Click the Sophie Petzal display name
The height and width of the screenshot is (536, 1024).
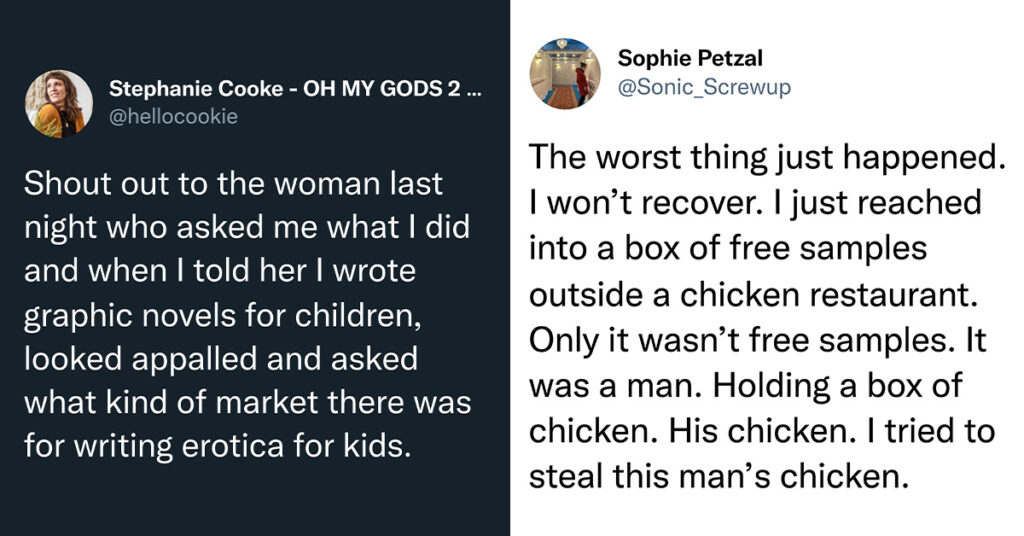pos(690,58)
